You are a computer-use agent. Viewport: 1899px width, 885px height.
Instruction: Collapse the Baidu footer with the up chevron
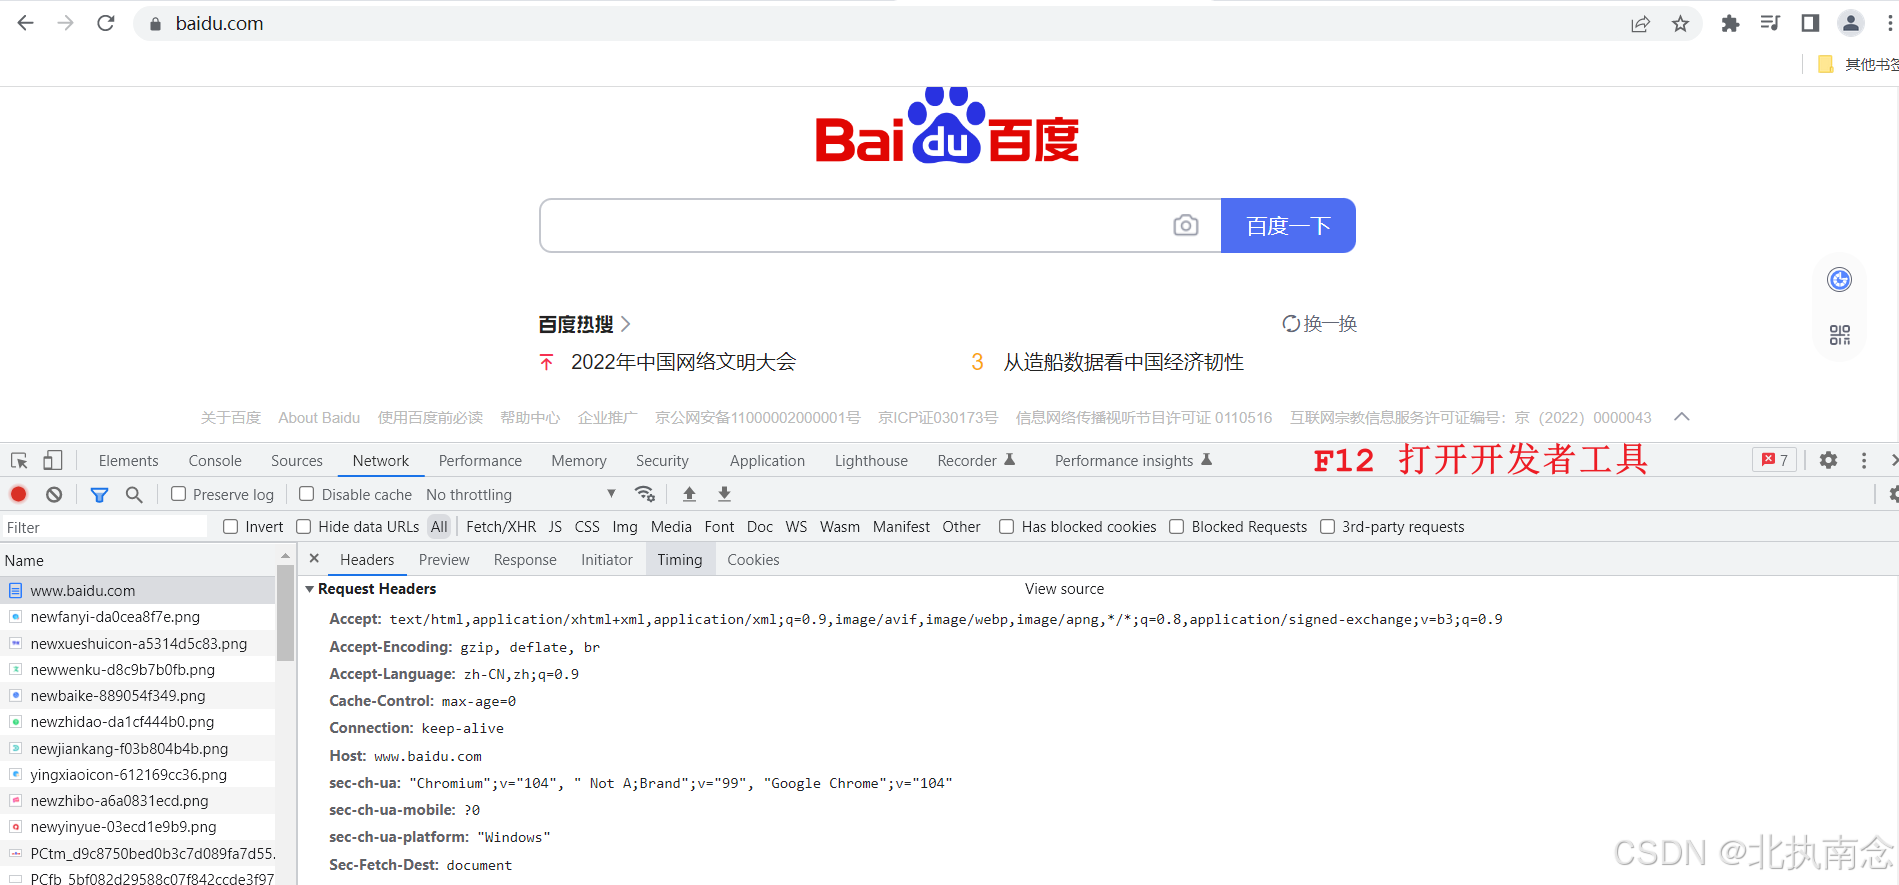coord(1682,417)
